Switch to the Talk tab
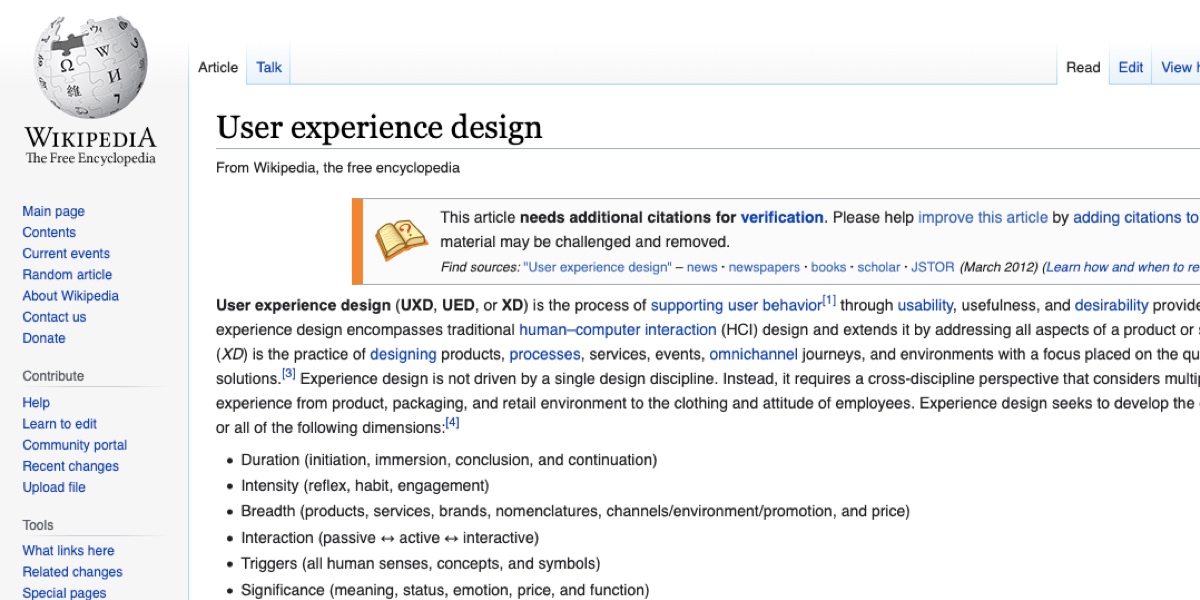The width and height of the screenshot is (1200, 600). pyautogui.click(x=267, y=67)
